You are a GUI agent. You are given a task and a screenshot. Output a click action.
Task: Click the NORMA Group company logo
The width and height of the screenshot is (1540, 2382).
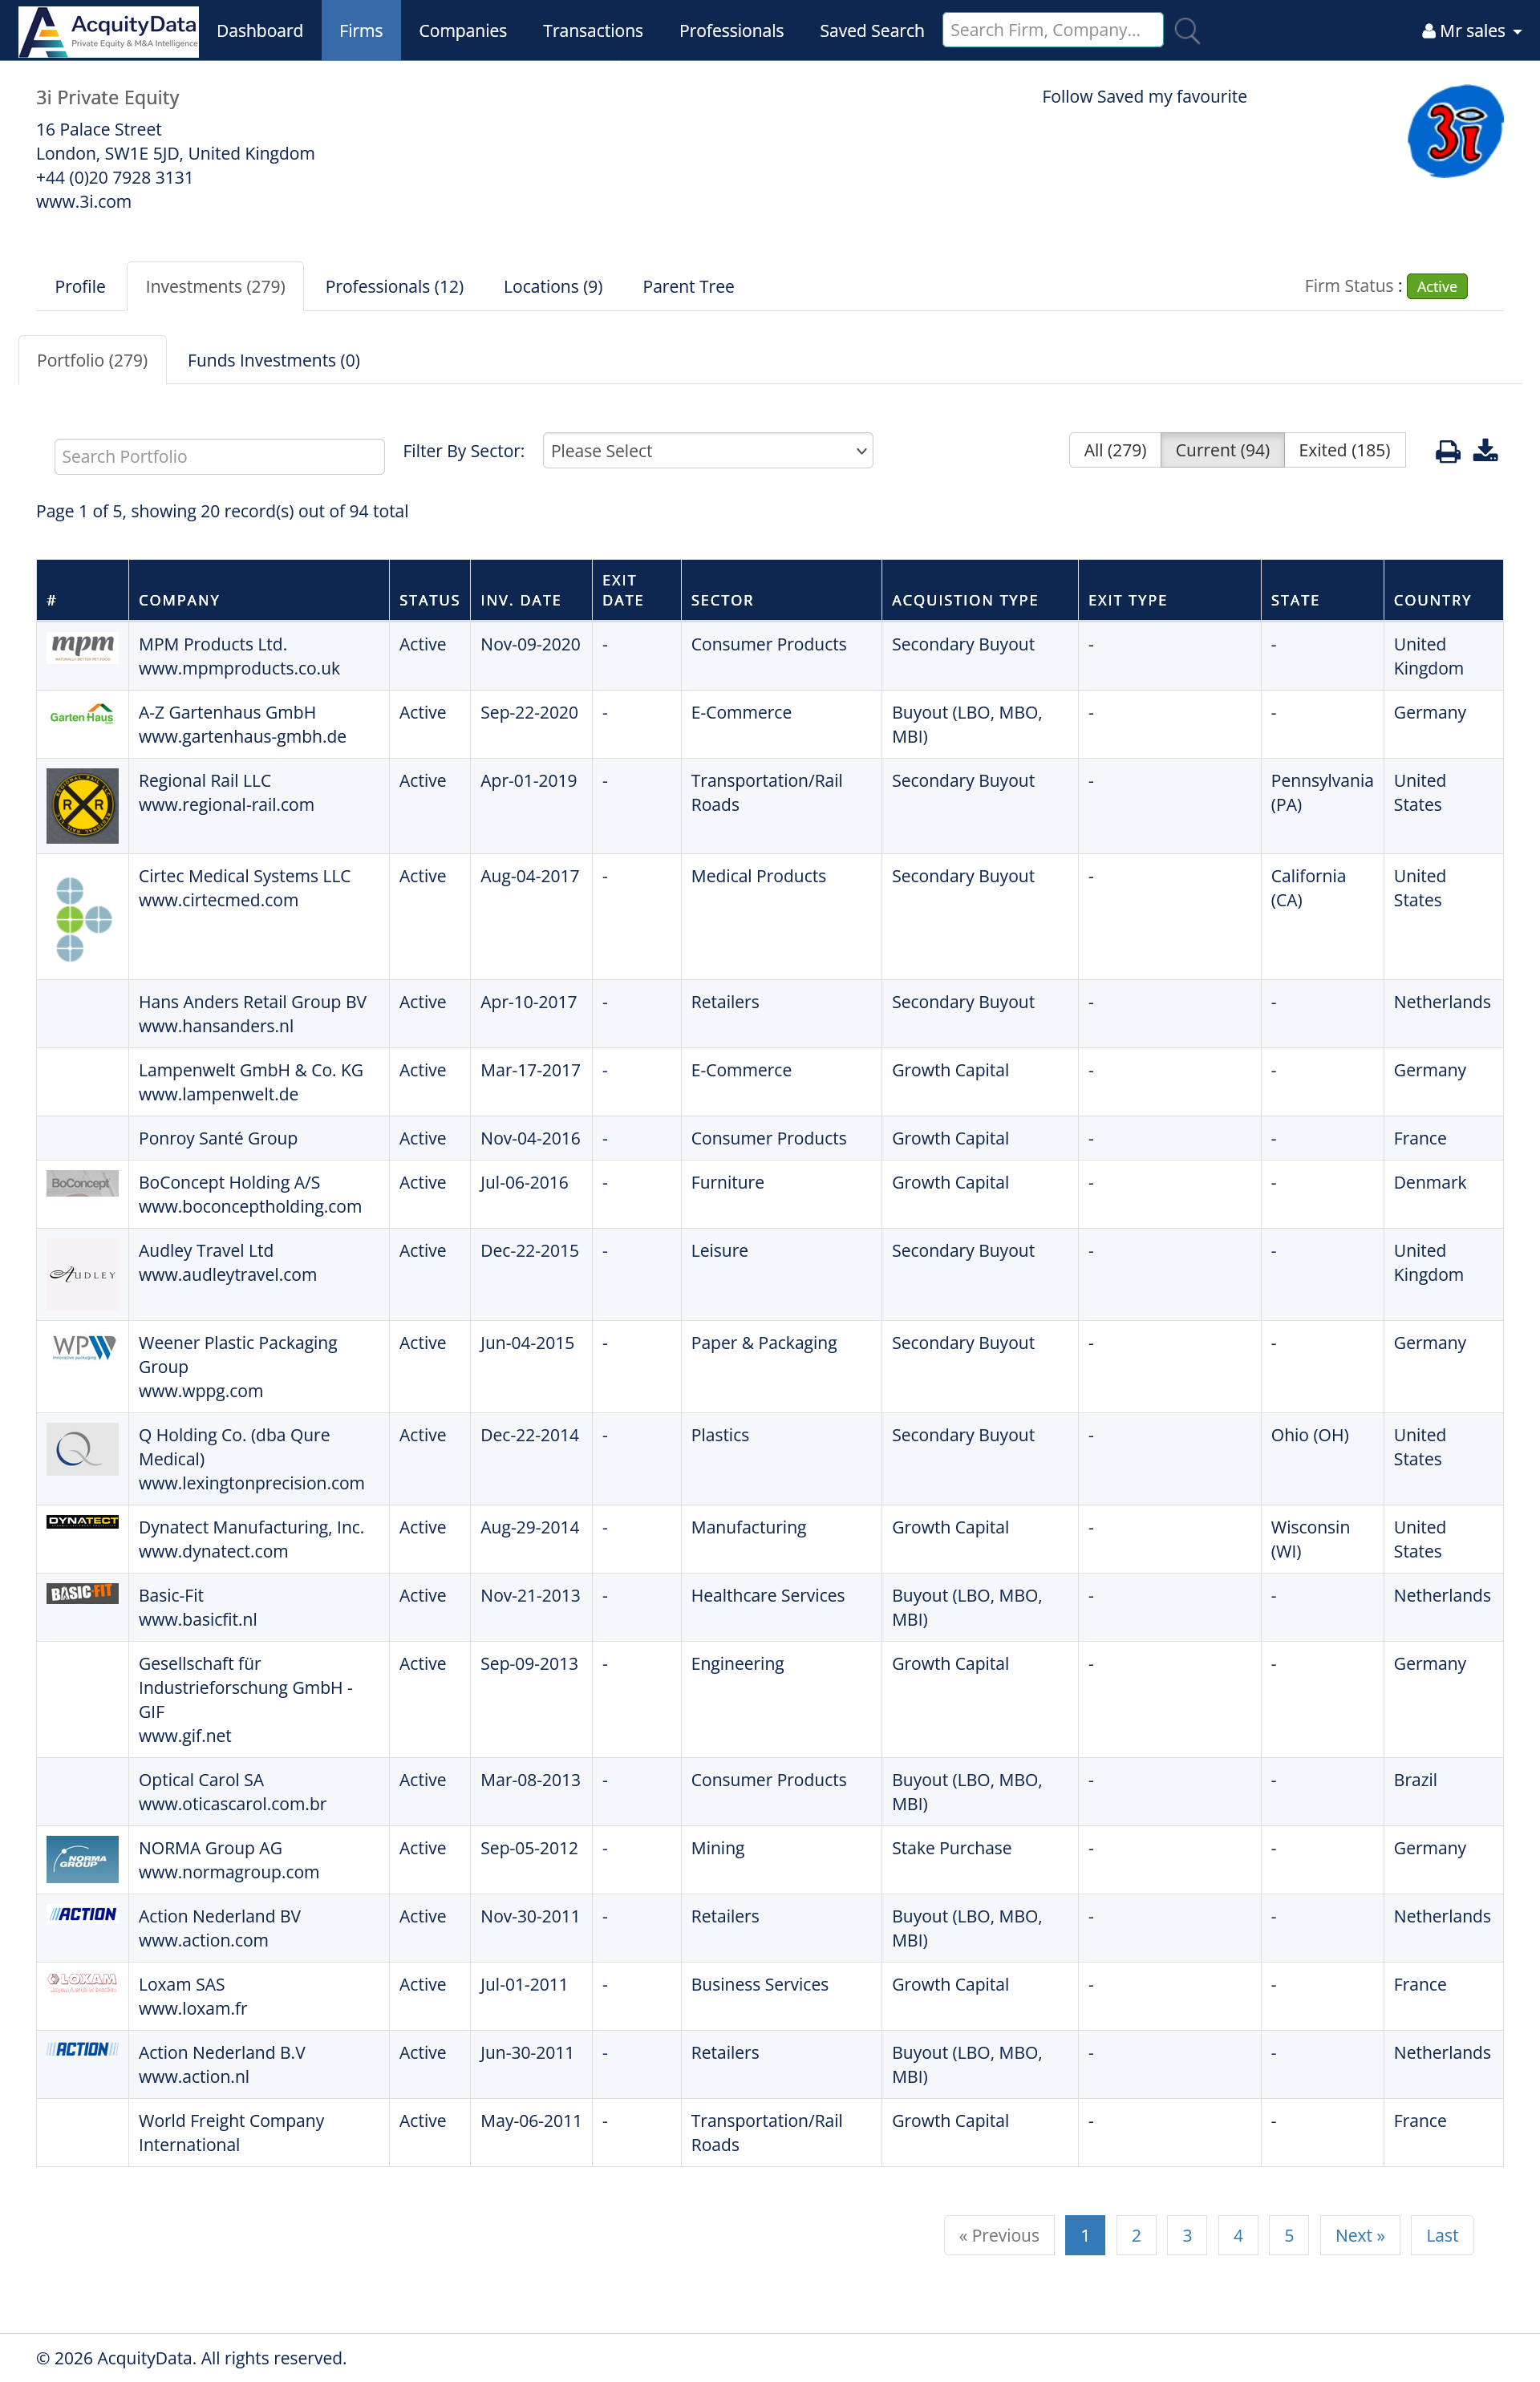tap(81, 1859)
